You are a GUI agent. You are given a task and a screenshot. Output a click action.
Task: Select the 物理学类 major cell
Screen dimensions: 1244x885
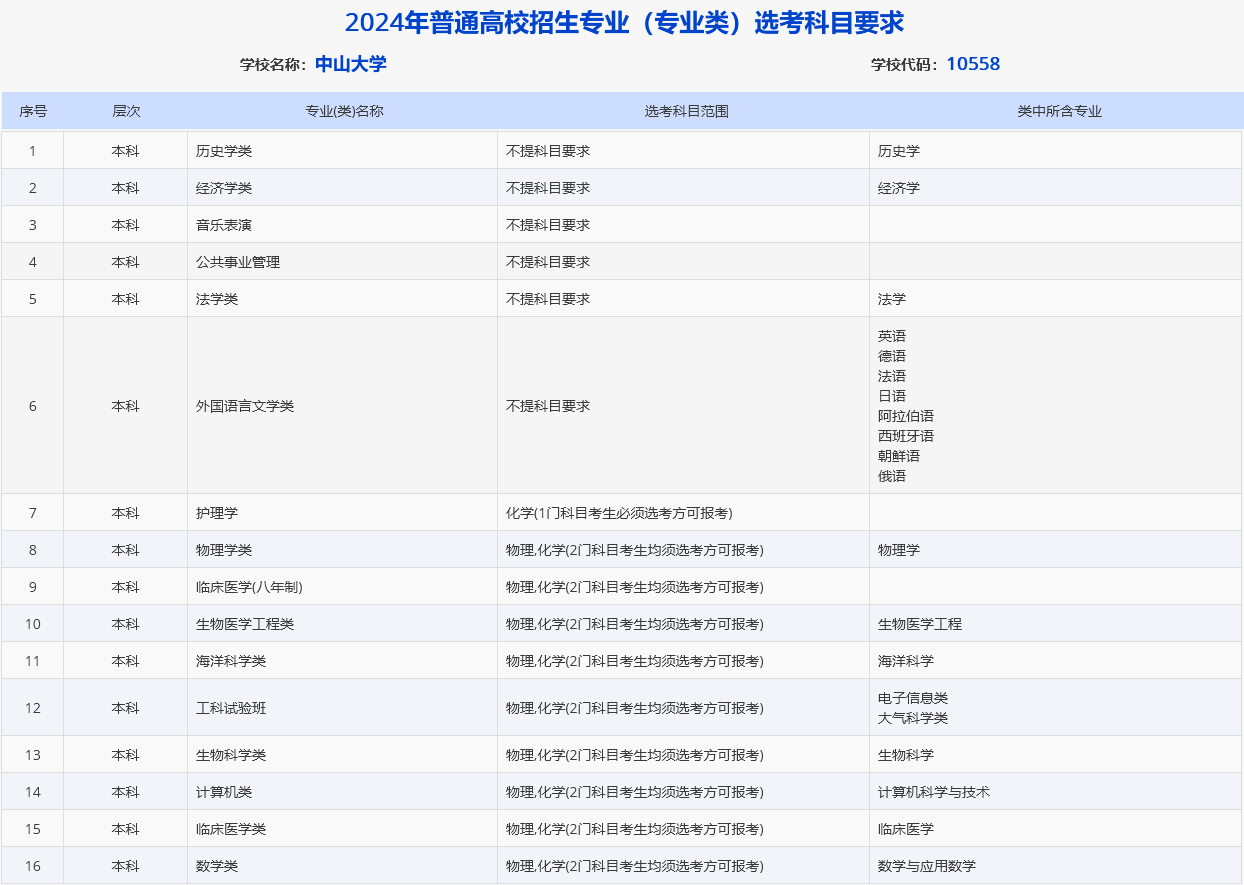click(x=343, y=550)
